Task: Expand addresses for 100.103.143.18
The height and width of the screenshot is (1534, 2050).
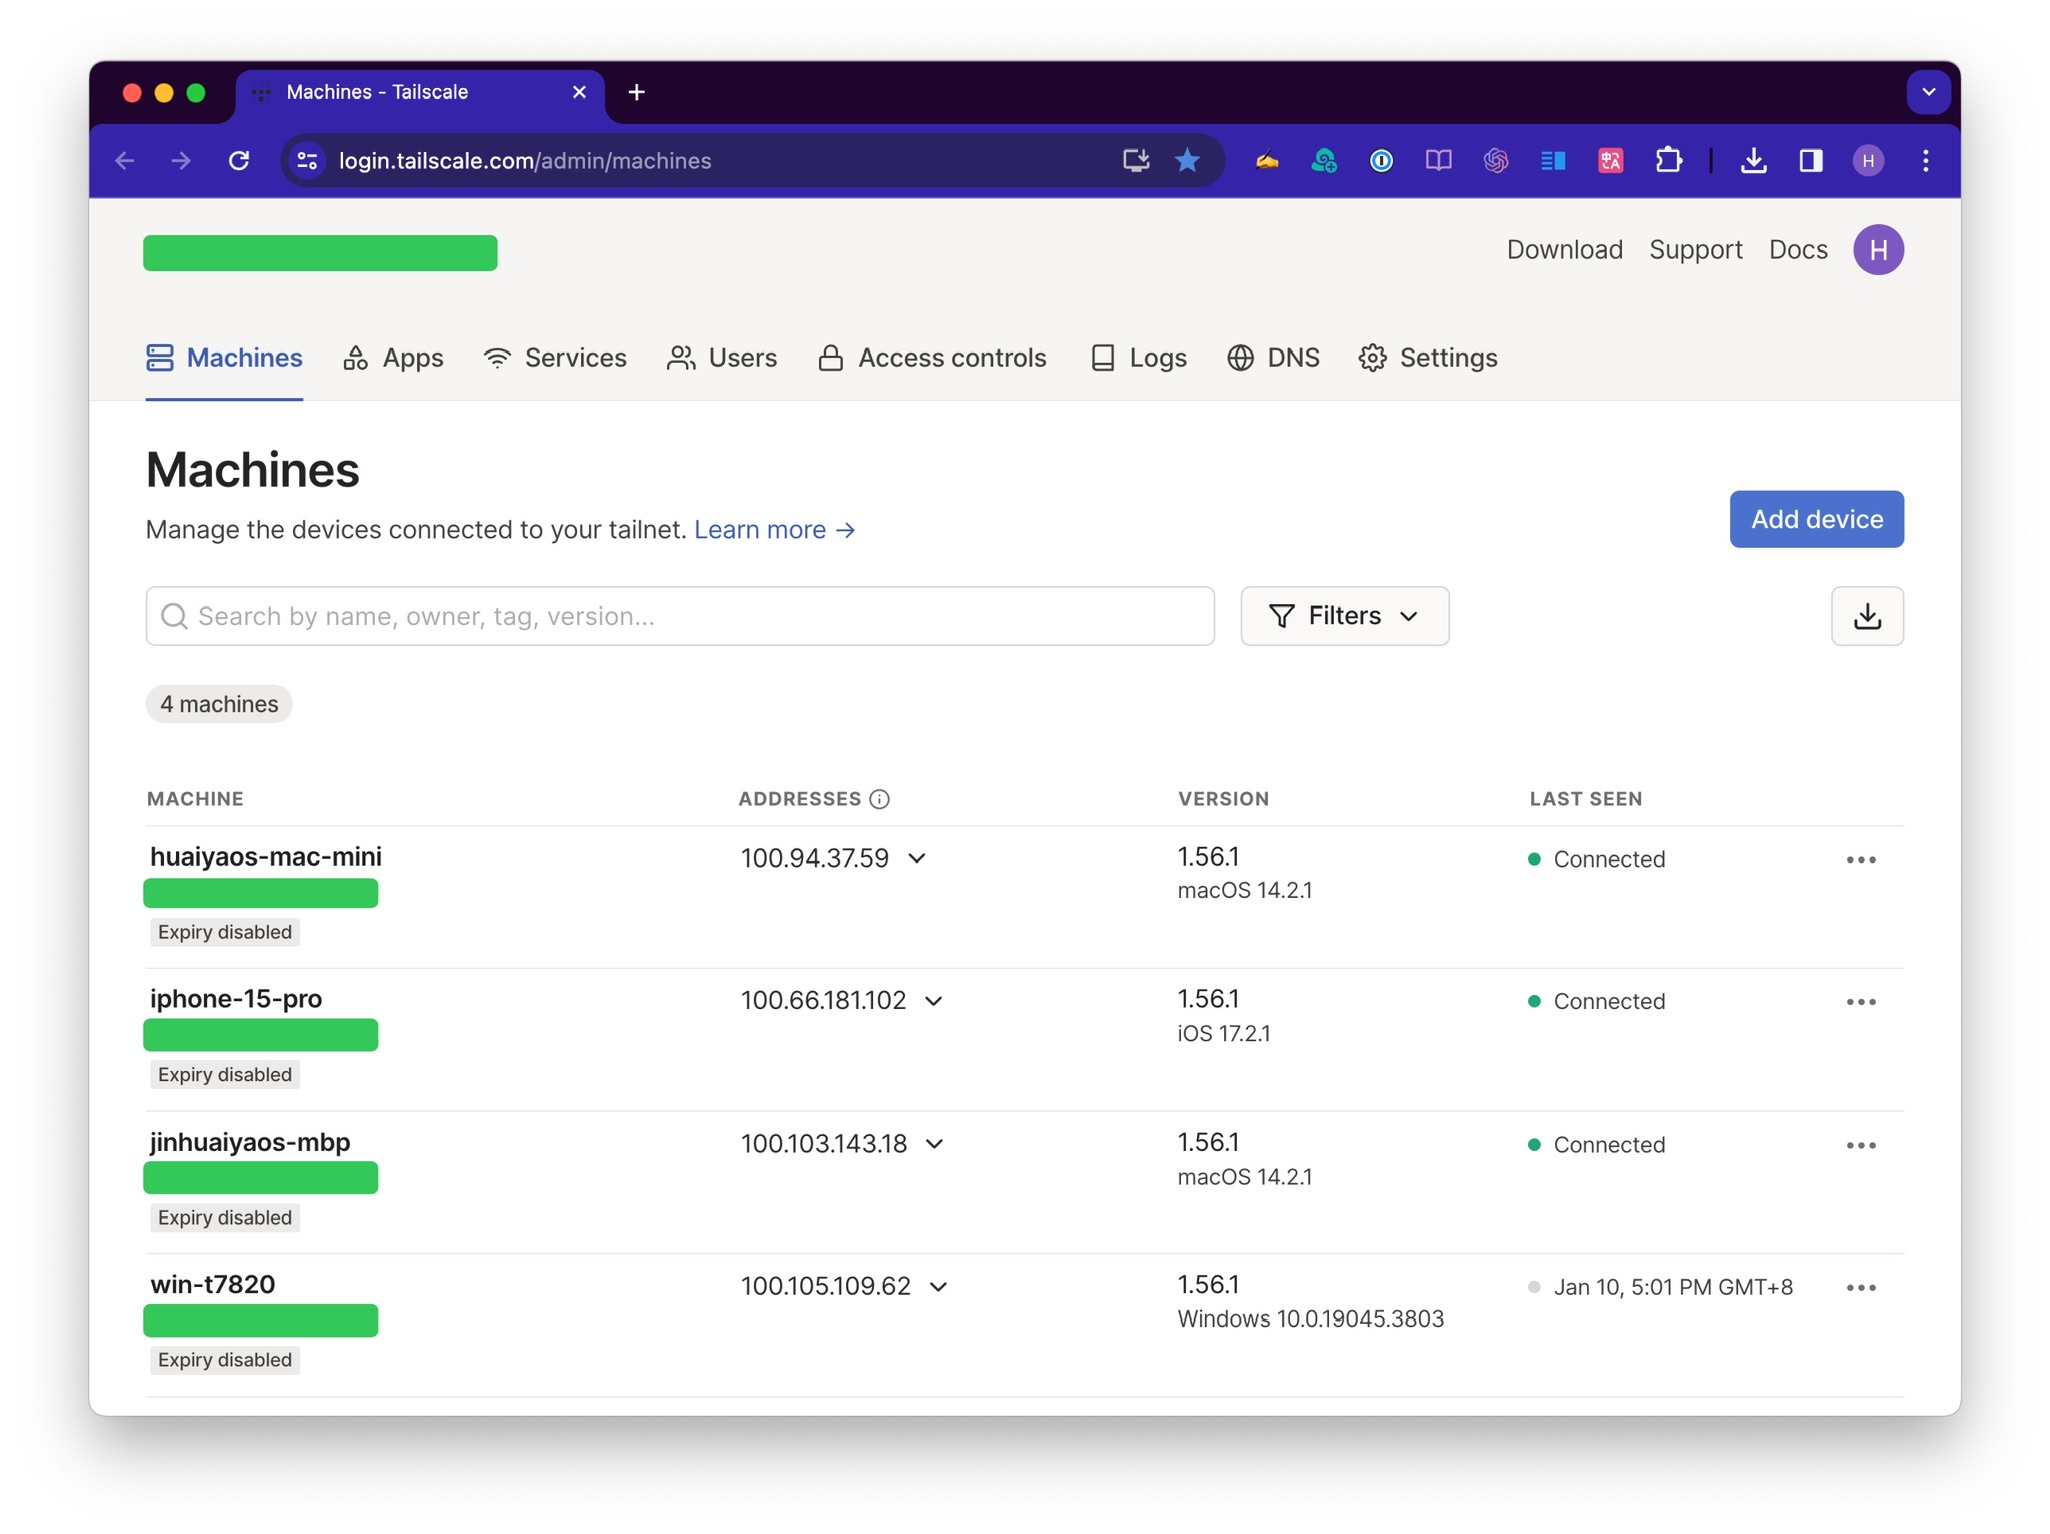Action: pyautogui.click(x=935, y=1144)
